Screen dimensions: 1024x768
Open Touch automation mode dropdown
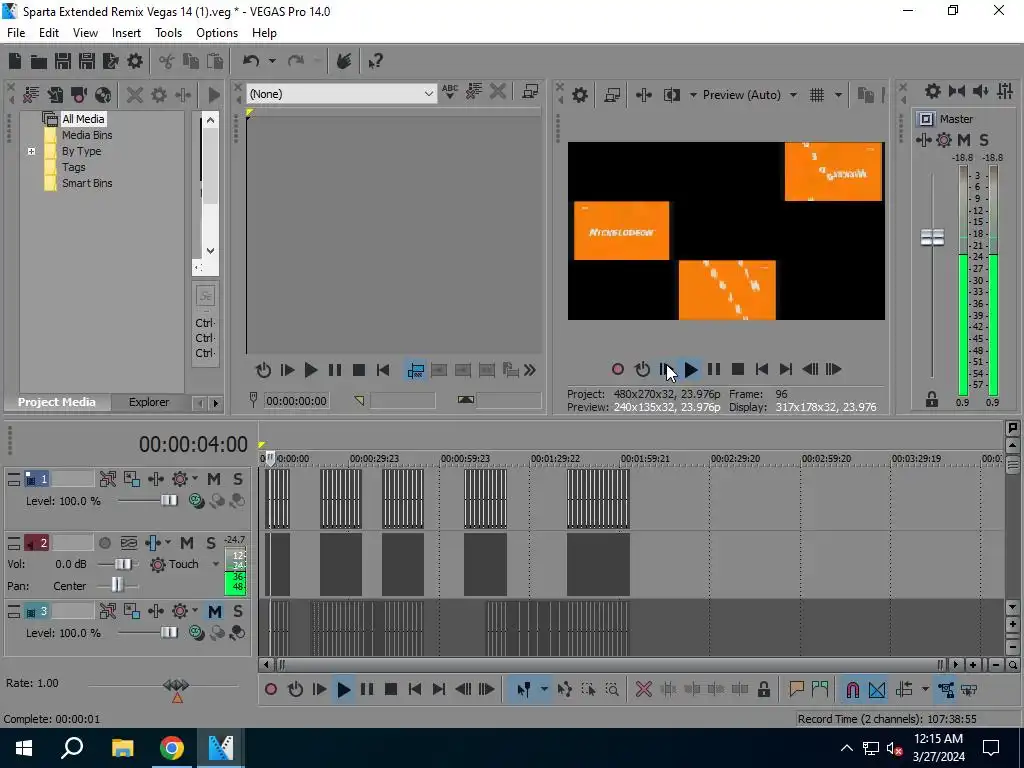pyautogui.click(x=216, y=564)
